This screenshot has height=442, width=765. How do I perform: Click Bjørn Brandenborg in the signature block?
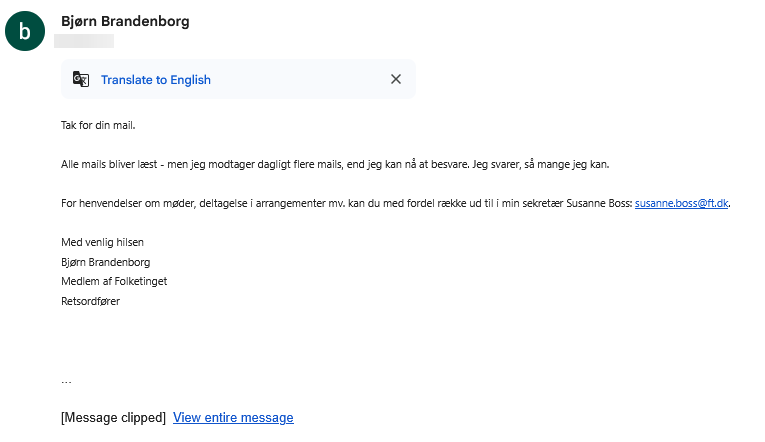[x=105, y=262]
